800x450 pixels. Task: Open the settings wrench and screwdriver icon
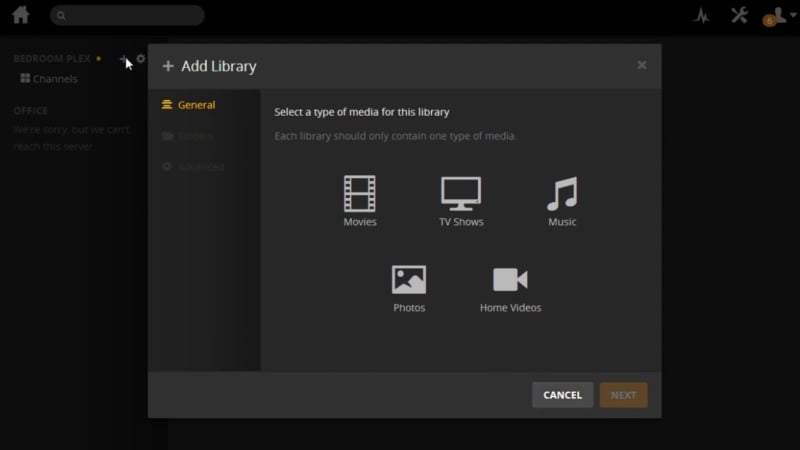click(739, 15)
